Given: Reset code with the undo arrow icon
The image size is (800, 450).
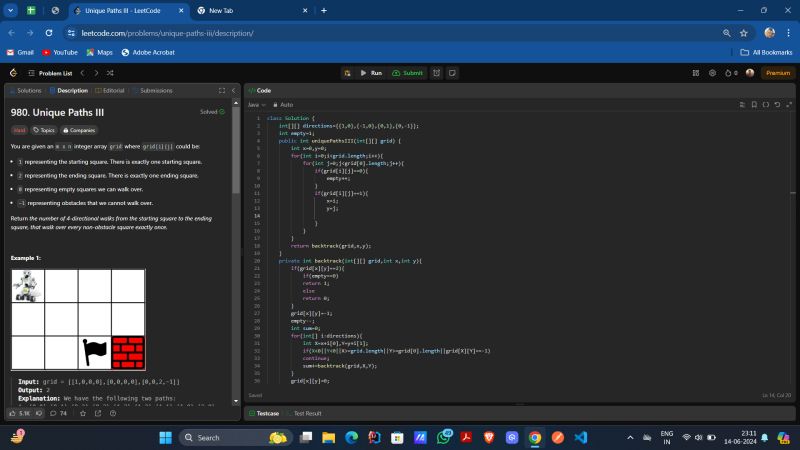Looking at the screenshot, I should pyautogui.click(x=777, y=104).
